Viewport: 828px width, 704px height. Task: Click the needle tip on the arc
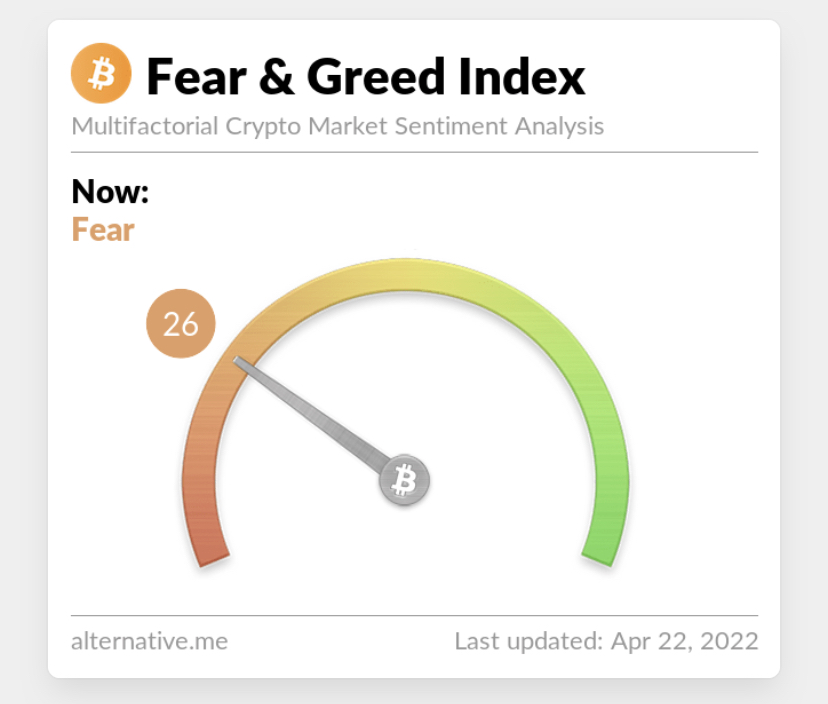coord(239,362)
